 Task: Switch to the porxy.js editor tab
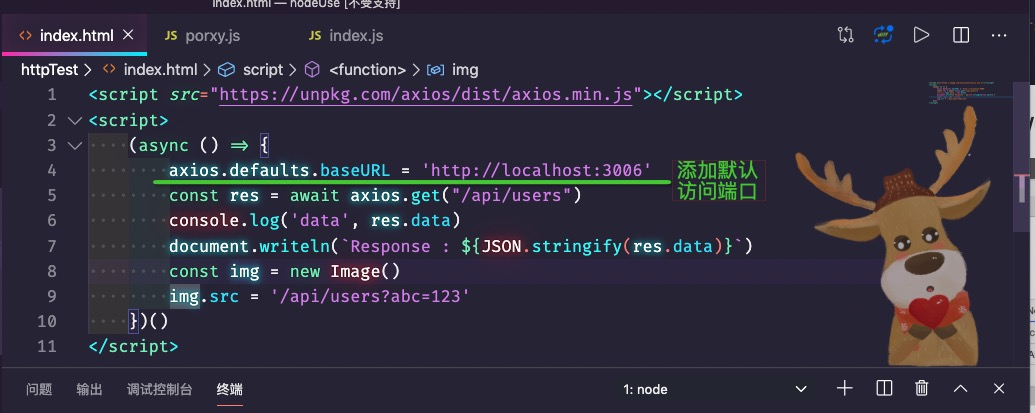202,36
